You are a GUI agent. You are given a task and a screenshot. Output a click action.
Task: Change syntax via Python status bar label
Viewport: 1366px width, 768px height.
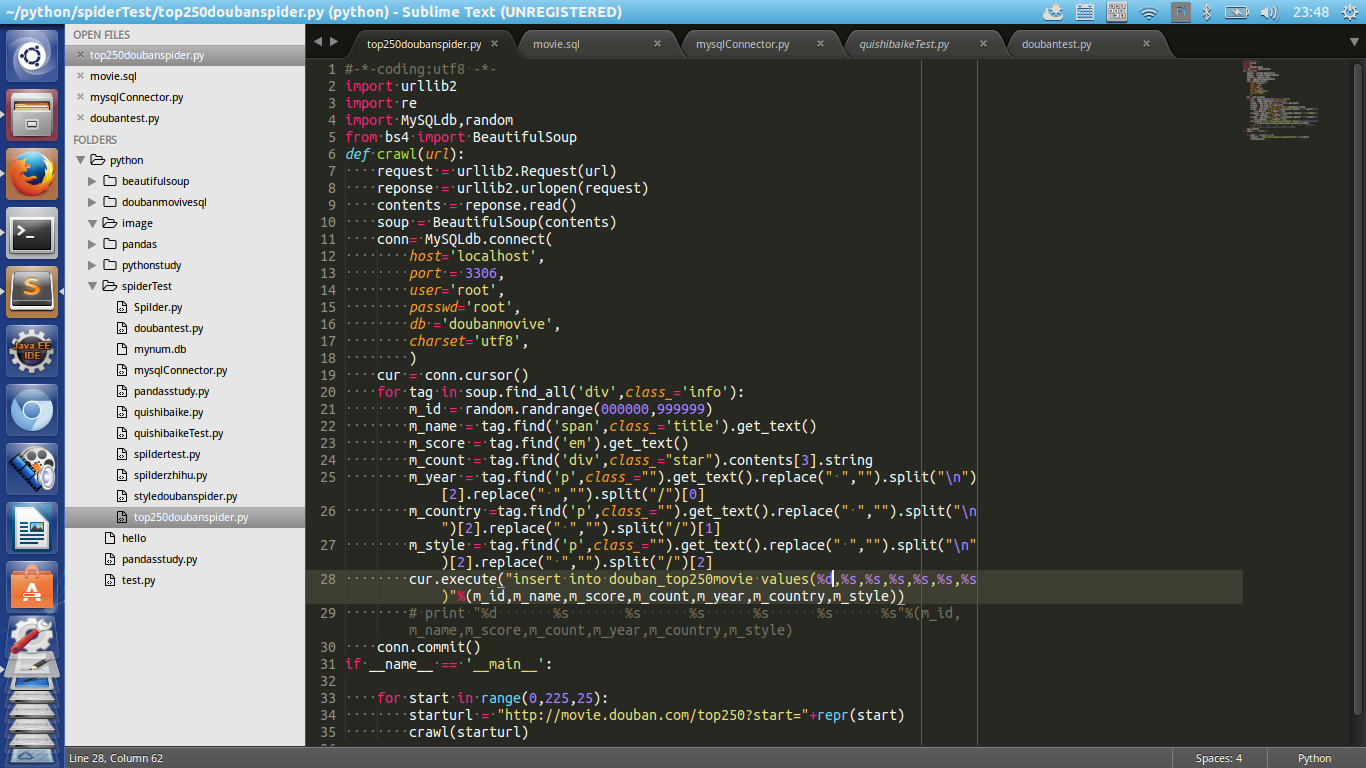pyautogui.click(x=1314, y=758)
